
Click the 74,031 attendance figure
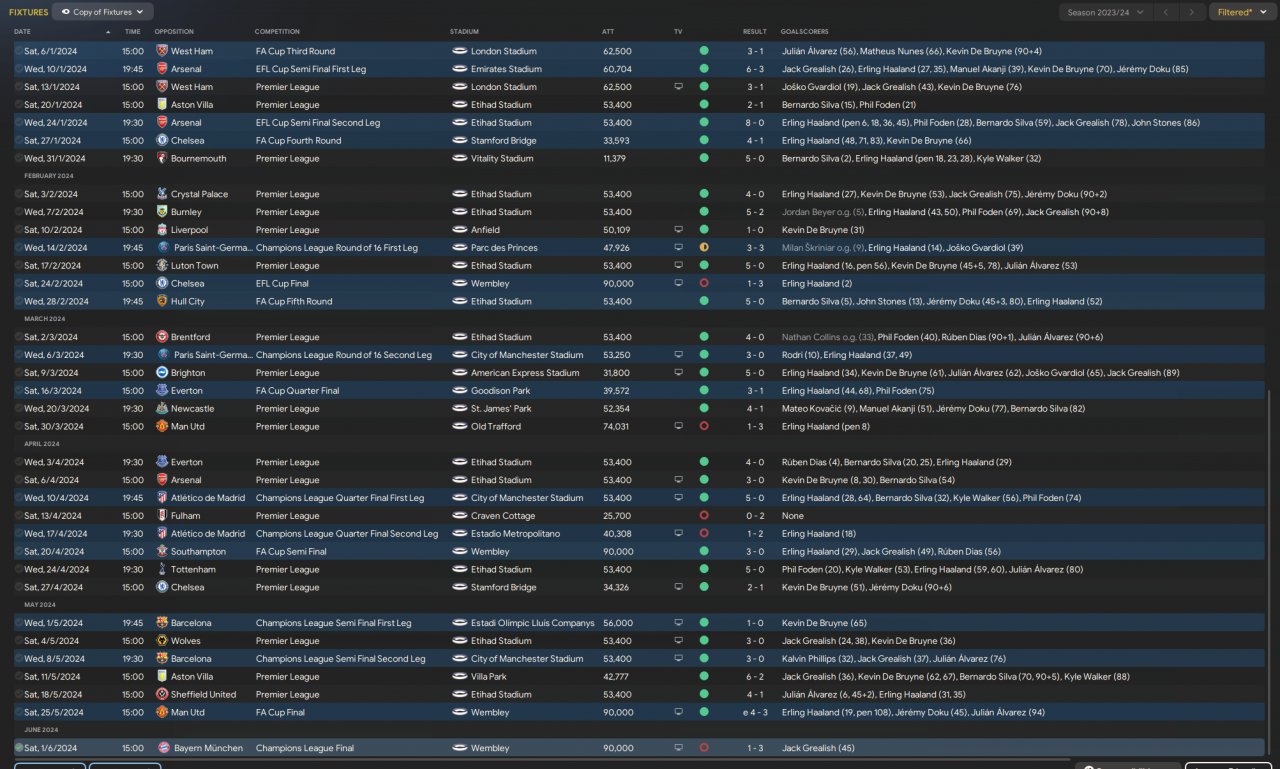[617, 426]
